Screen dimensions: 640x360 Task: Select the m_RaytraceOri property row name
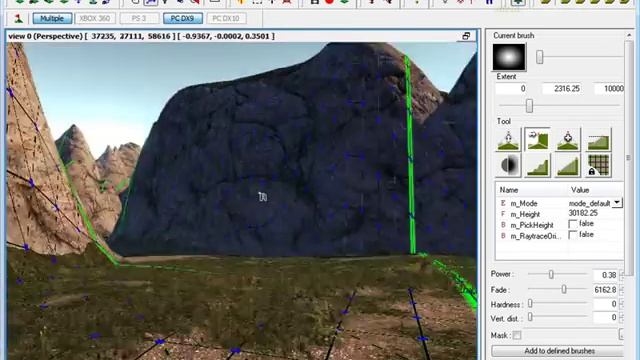point(536,236)
